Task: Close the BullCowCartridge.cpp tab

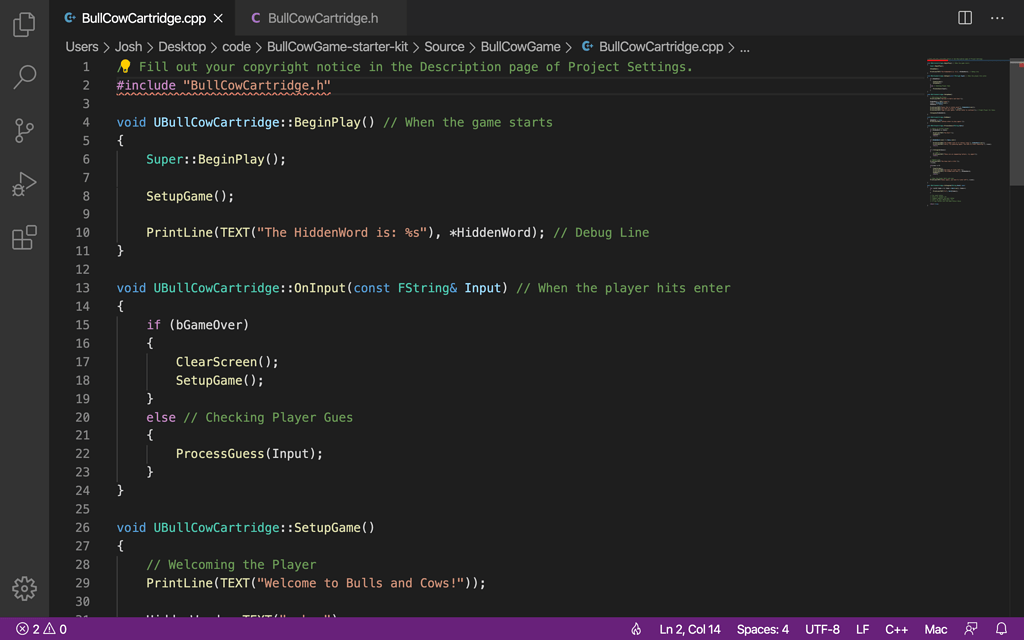Action: [x=218, y=18]
